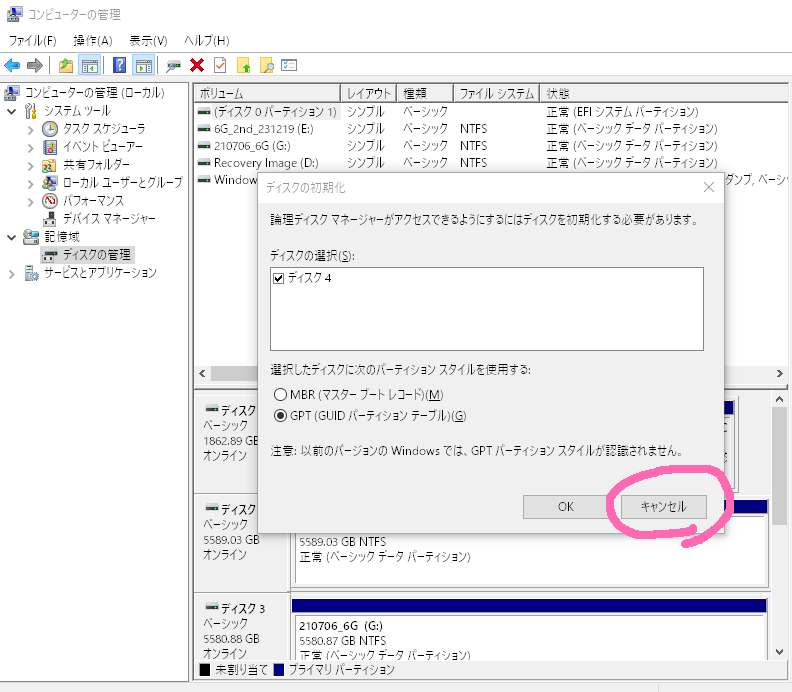Open the 表示(V) menu
Image resolution: width=792 pixels, height=692 pixels.
click(x=148, y=40)
